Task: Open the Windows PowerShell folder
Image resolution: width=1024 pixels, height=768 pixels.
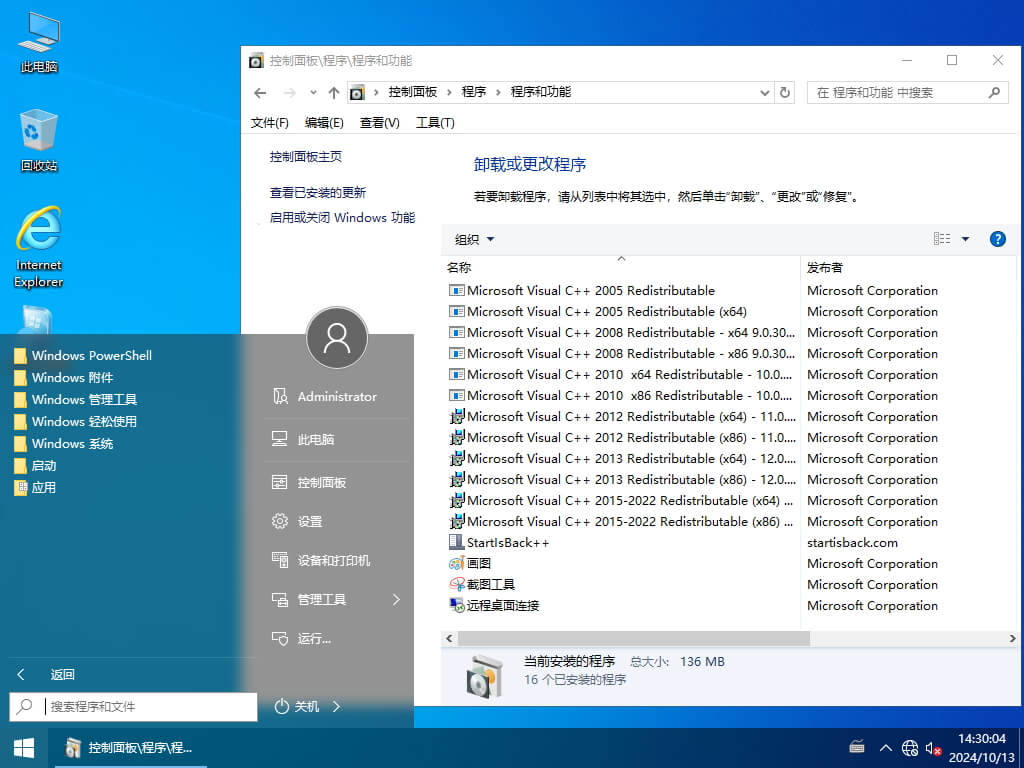Action: coord(83,355)
